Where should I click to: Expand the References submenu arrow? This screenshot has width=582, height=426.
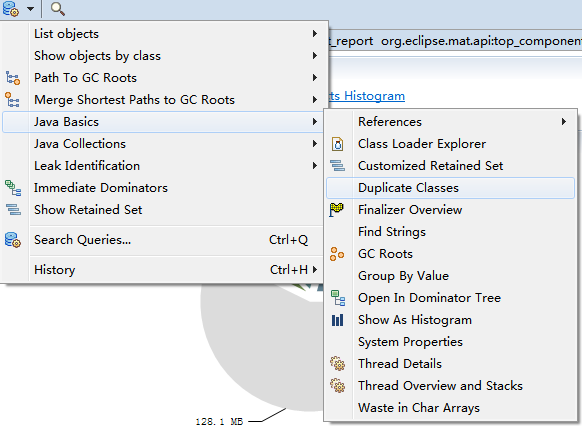(563, 122)
